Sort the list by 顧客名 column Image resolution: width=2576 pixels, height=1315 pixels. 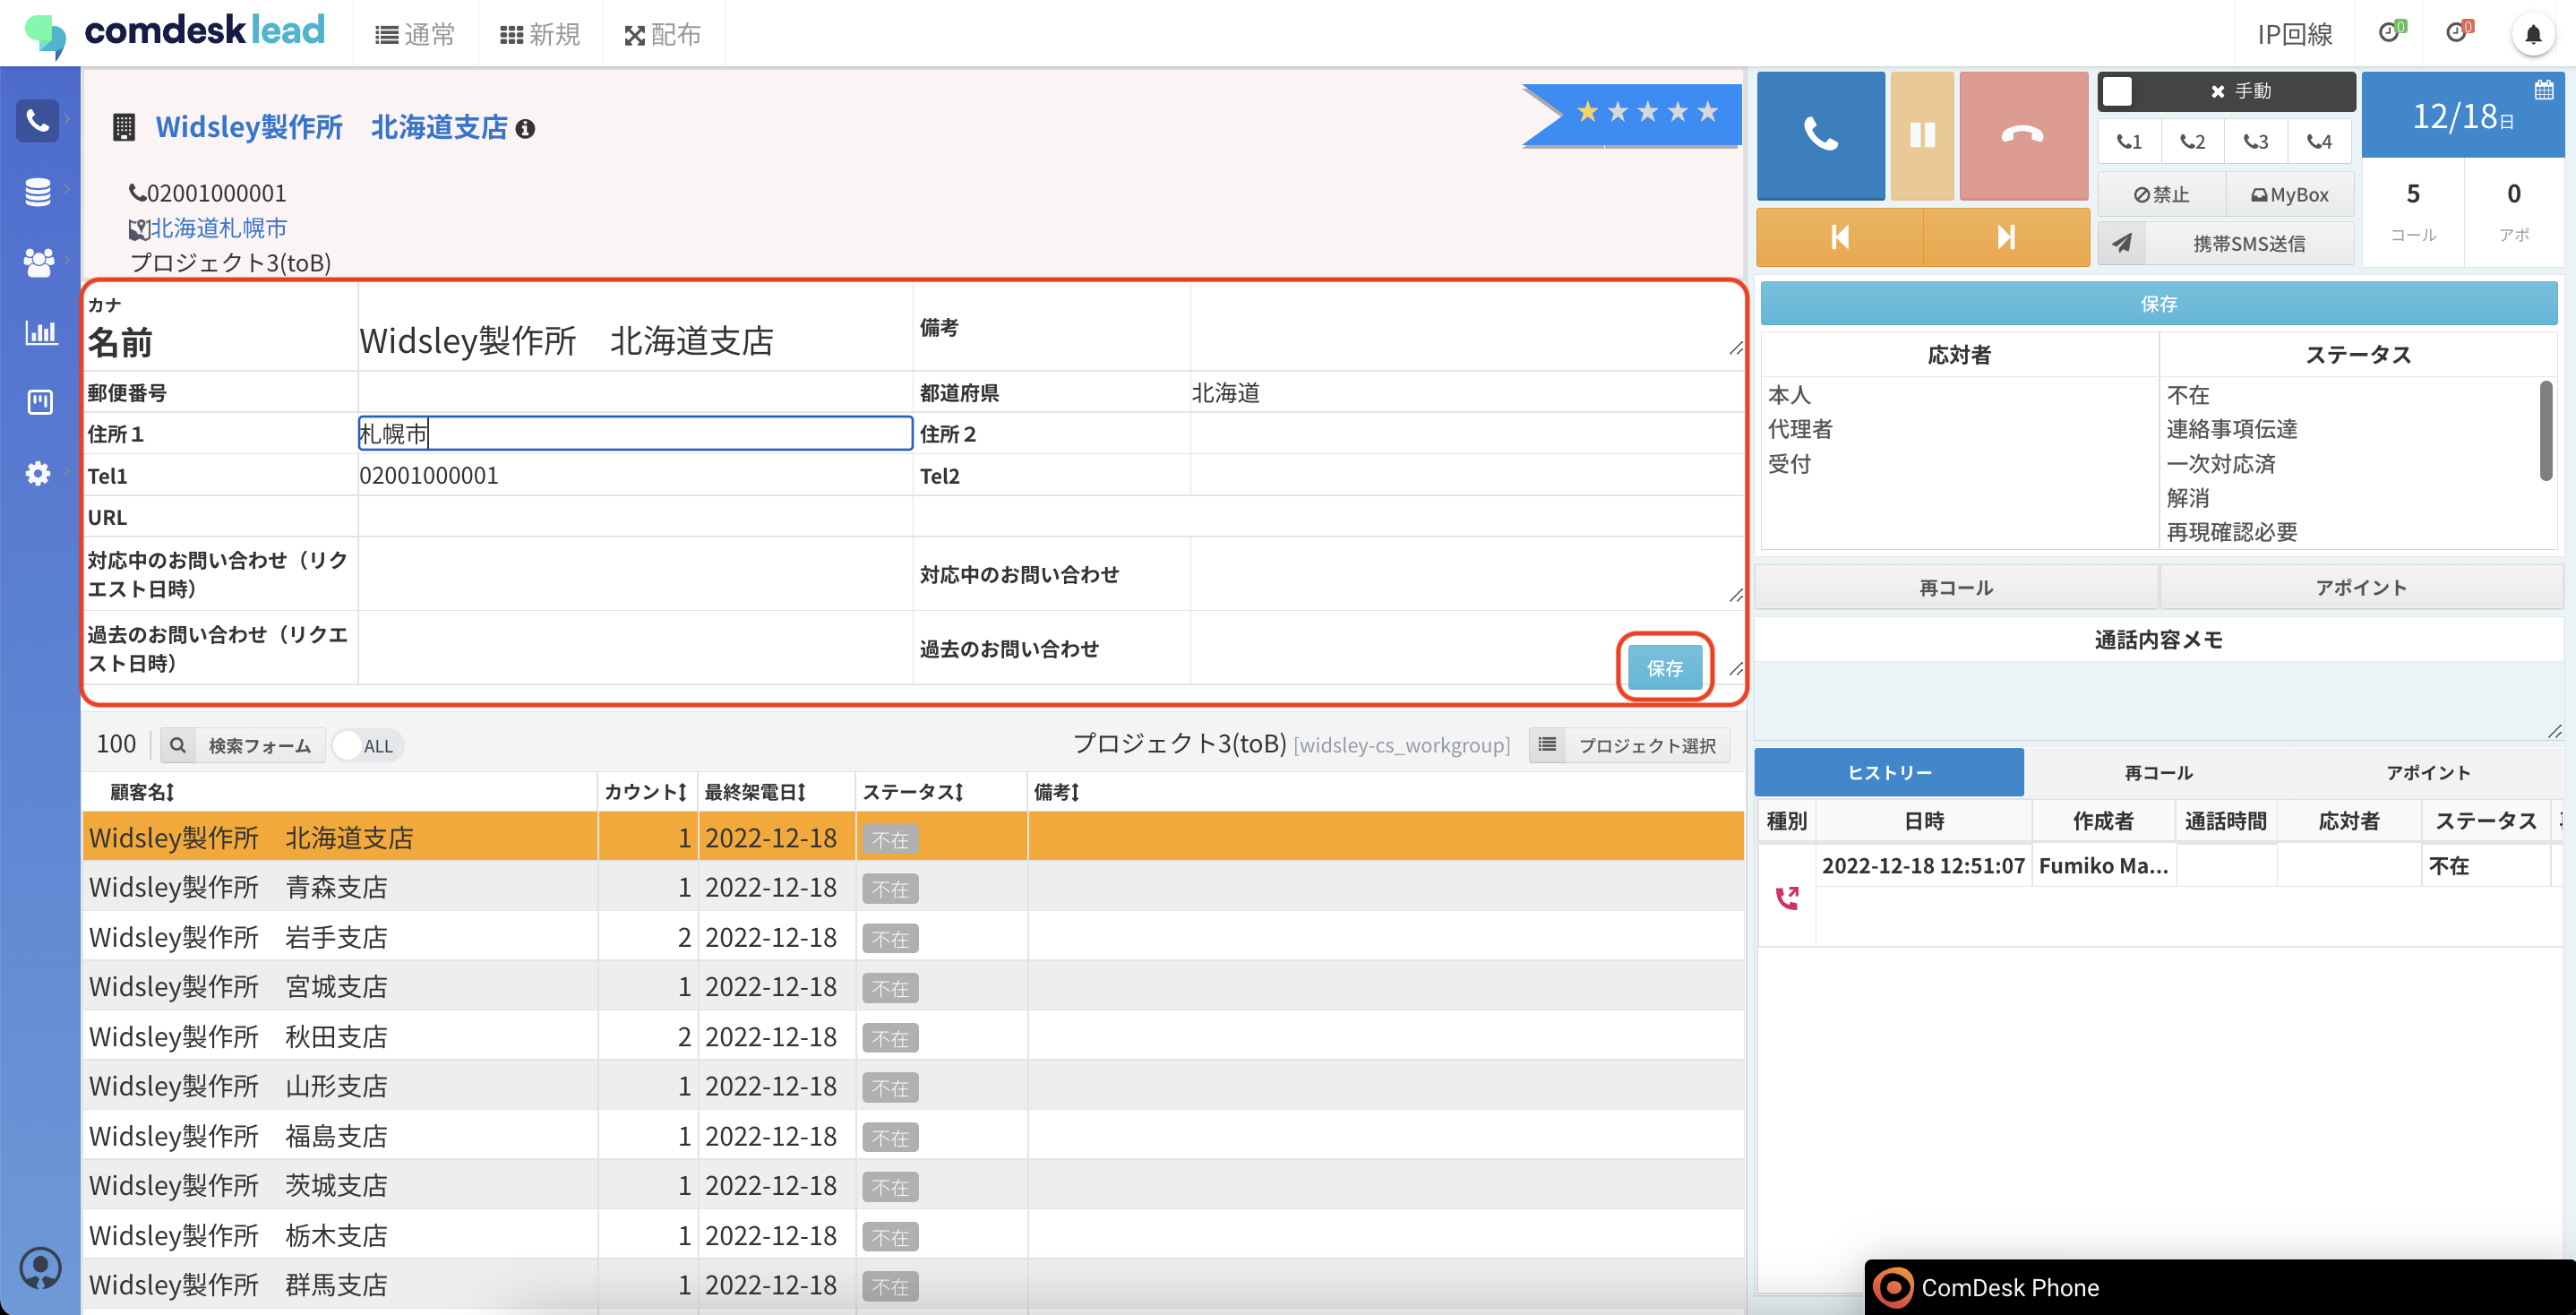tap(142, 792)
